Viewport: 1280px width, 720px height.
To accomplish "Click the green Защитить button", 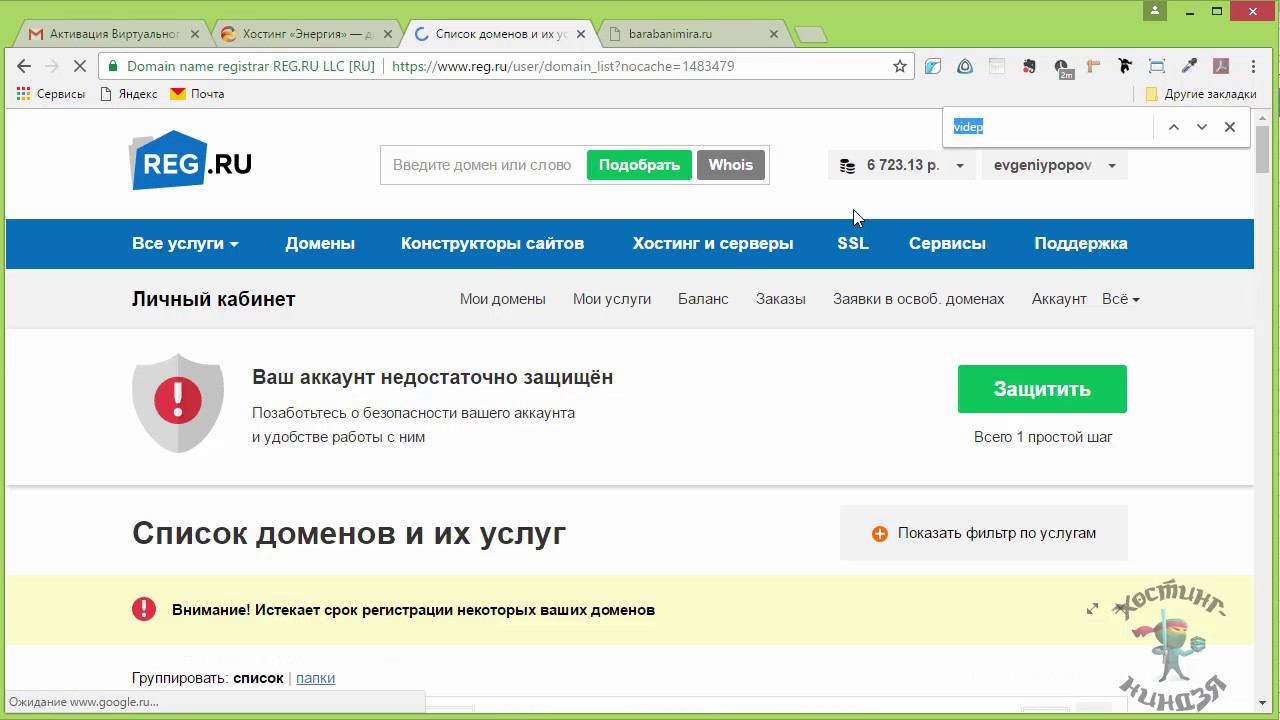I will 1042,389.
